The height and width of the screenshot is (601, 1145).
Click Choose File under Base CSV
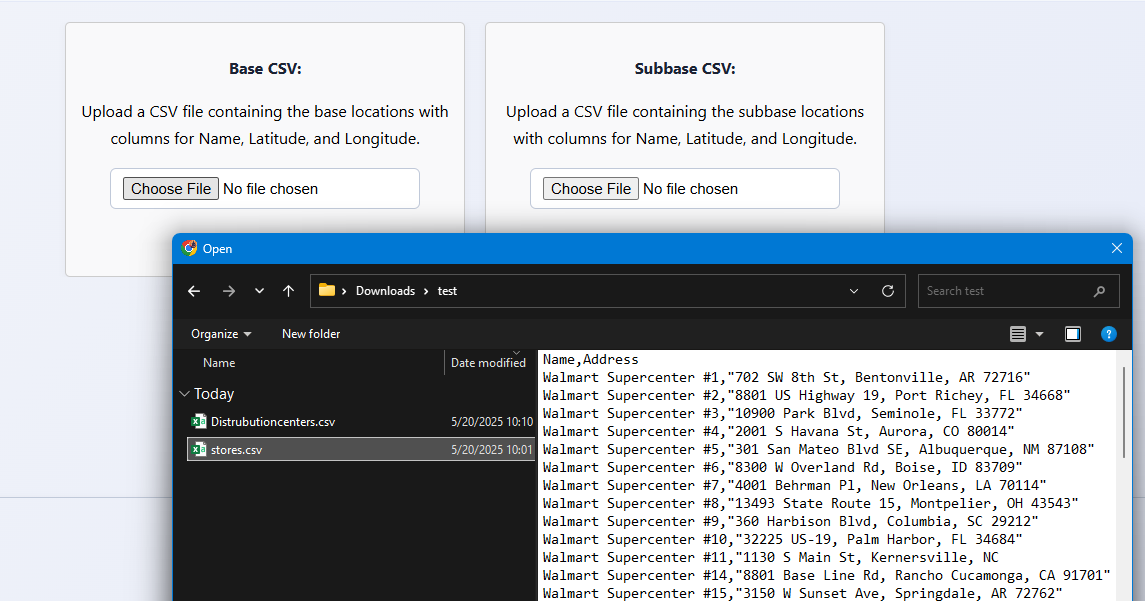[x=171, y=189]
